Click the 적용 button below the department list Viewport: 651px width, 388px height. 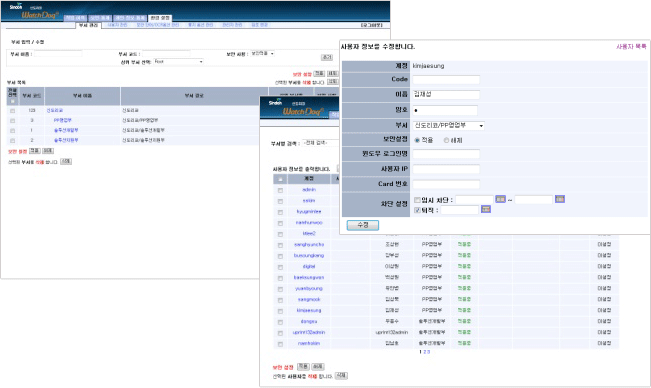(x=34, y=151)
